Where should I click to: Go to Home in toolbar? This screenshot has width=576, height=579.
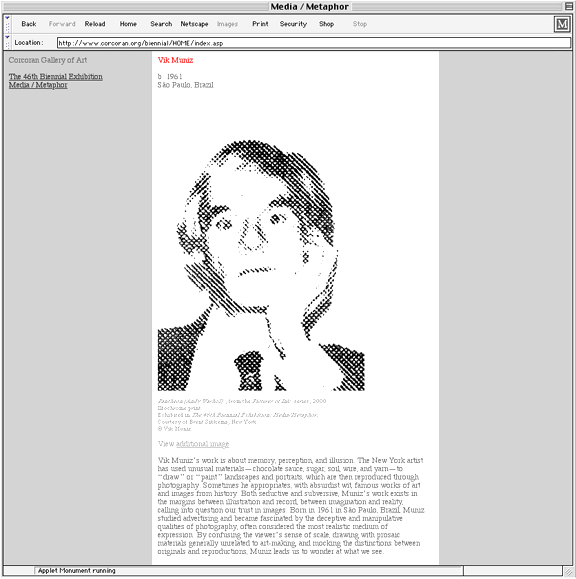click(x=128, y=24)
